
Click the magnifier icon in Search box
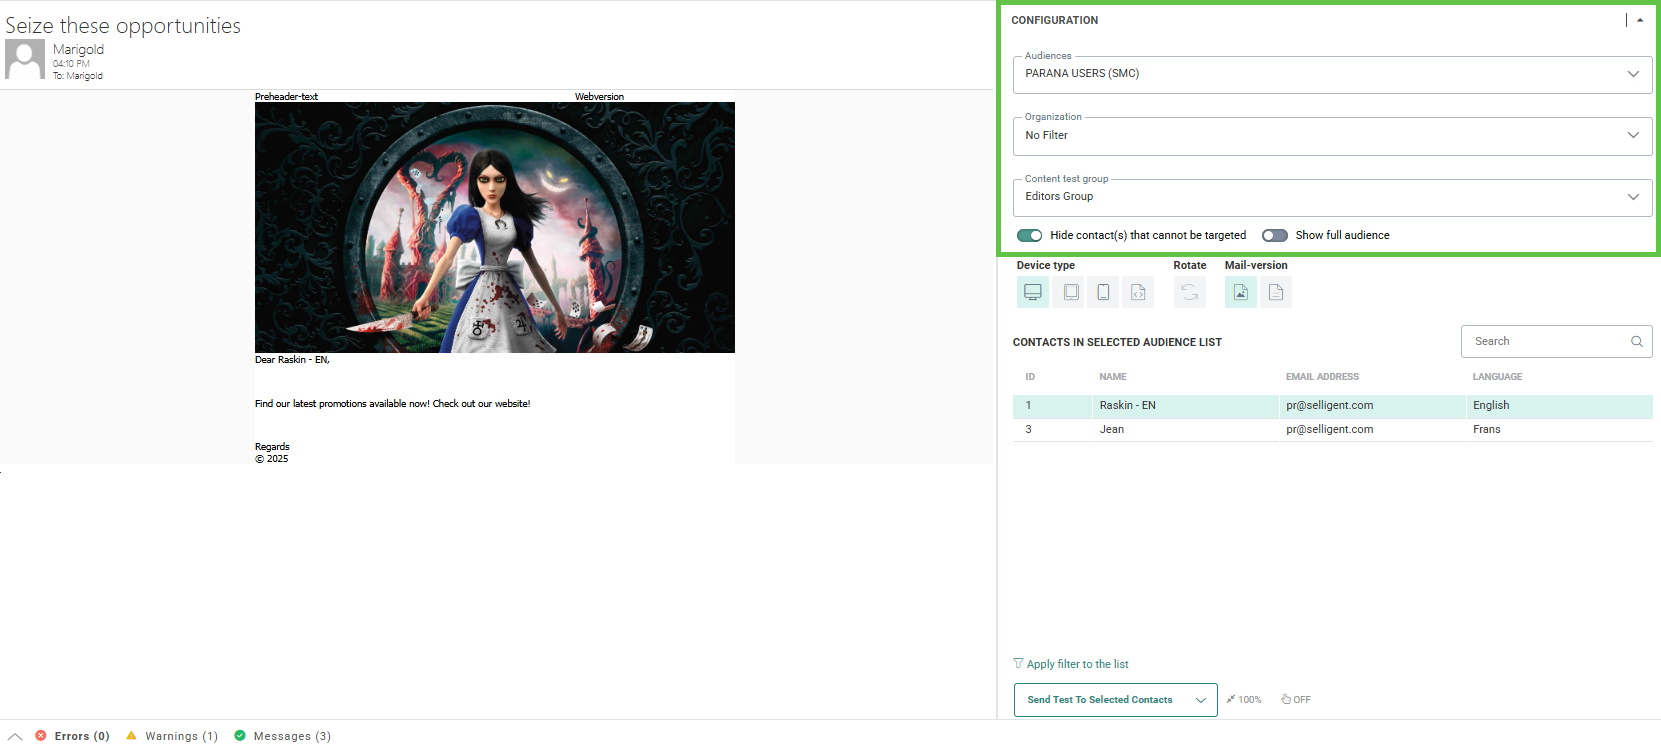pyautogui.click(x=1637, y=341)
